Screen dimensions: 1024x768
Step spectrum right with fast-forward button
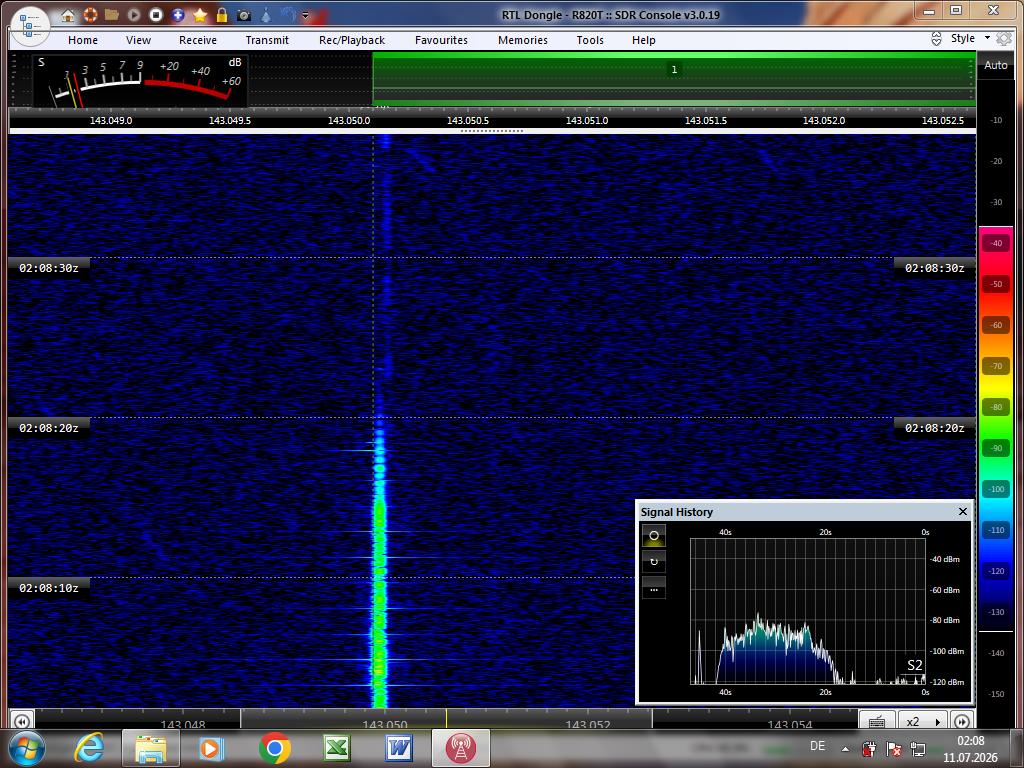962,721
